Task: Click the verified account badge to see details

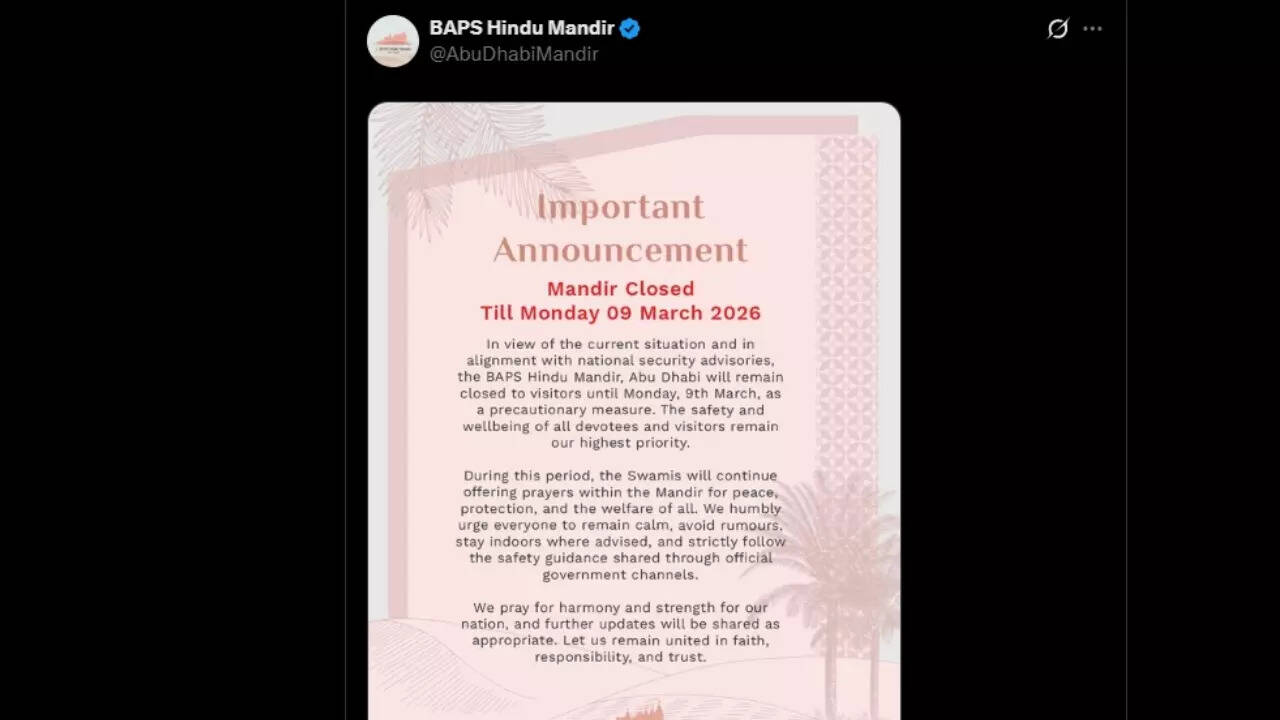Action: [x=628, y=28]
